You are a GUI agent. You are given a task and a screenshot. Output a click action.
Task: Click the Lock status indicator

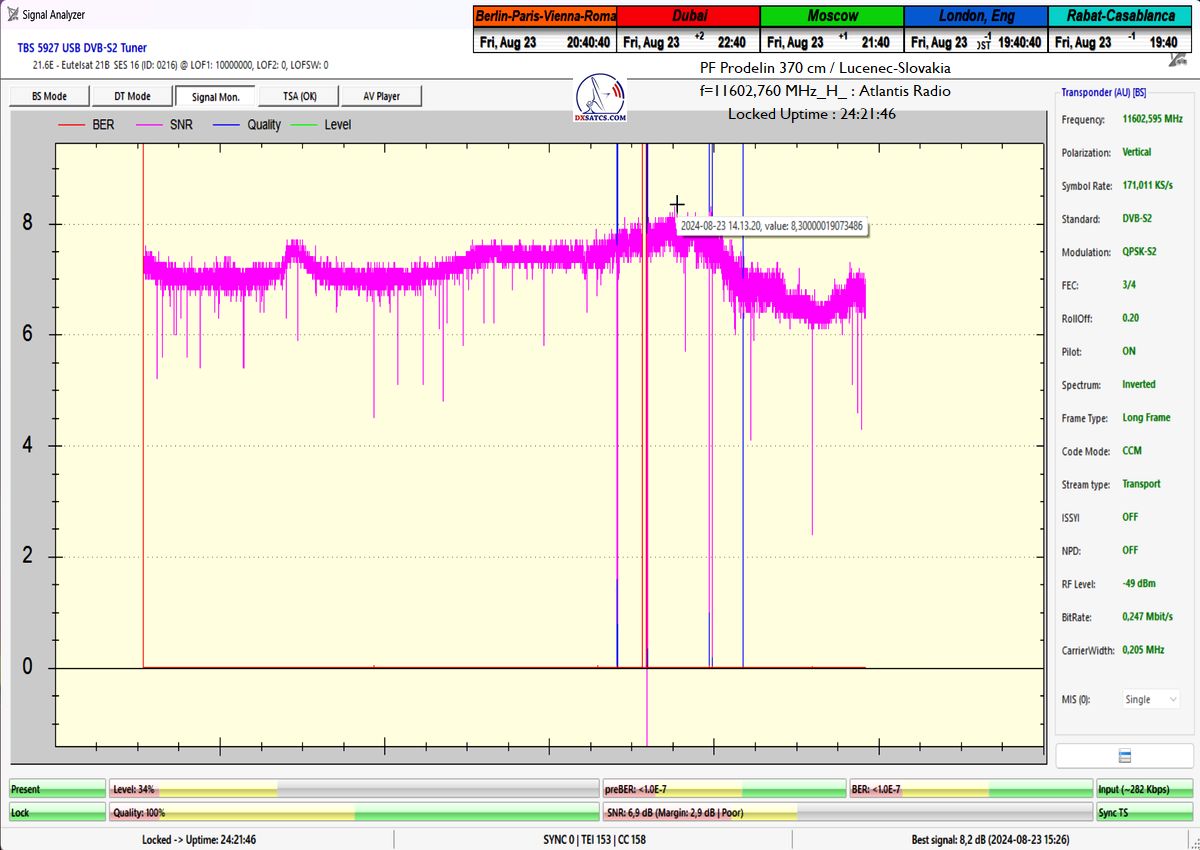point(57,813)
